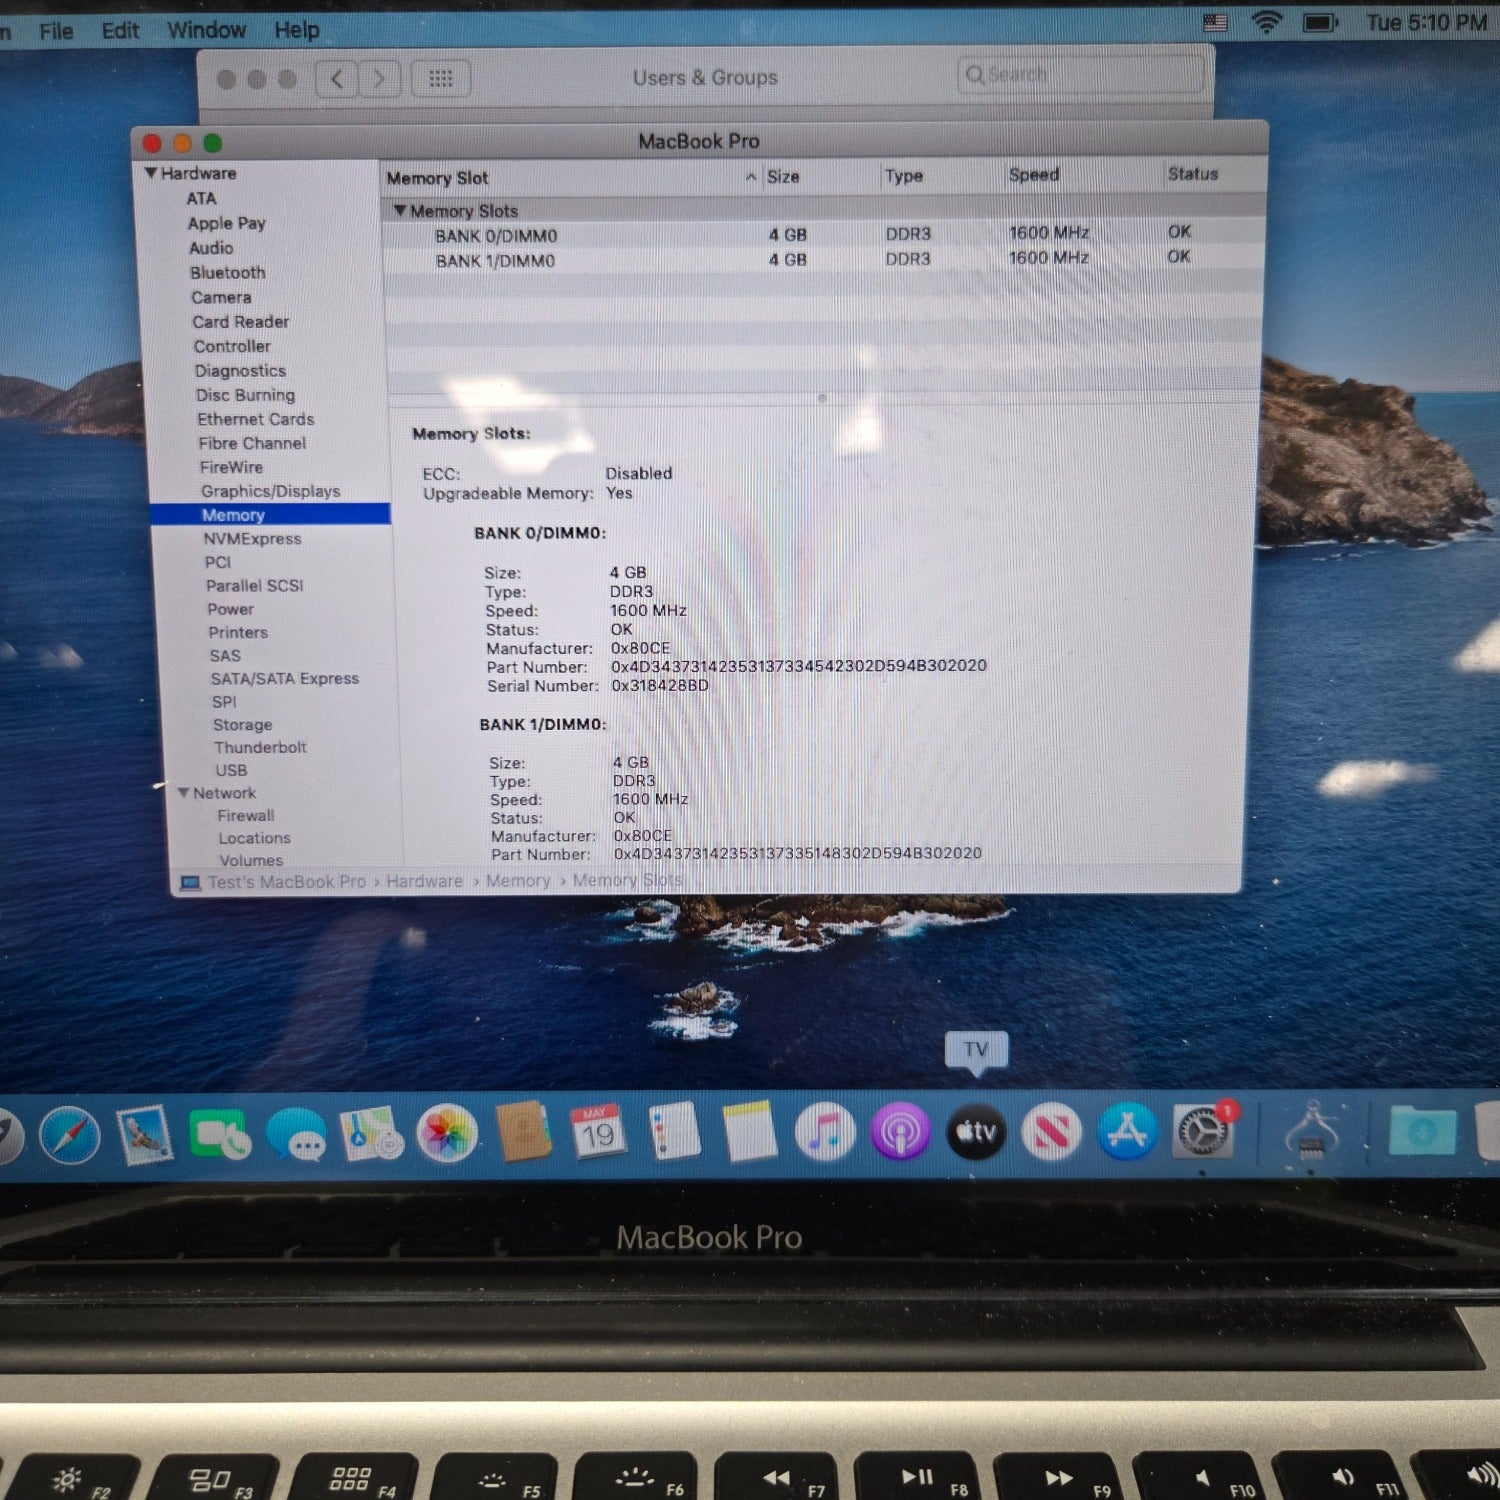Click Memory Slots in the bottom path bar
Screen dimensions: 1500x1500
(x=628, y=880)
